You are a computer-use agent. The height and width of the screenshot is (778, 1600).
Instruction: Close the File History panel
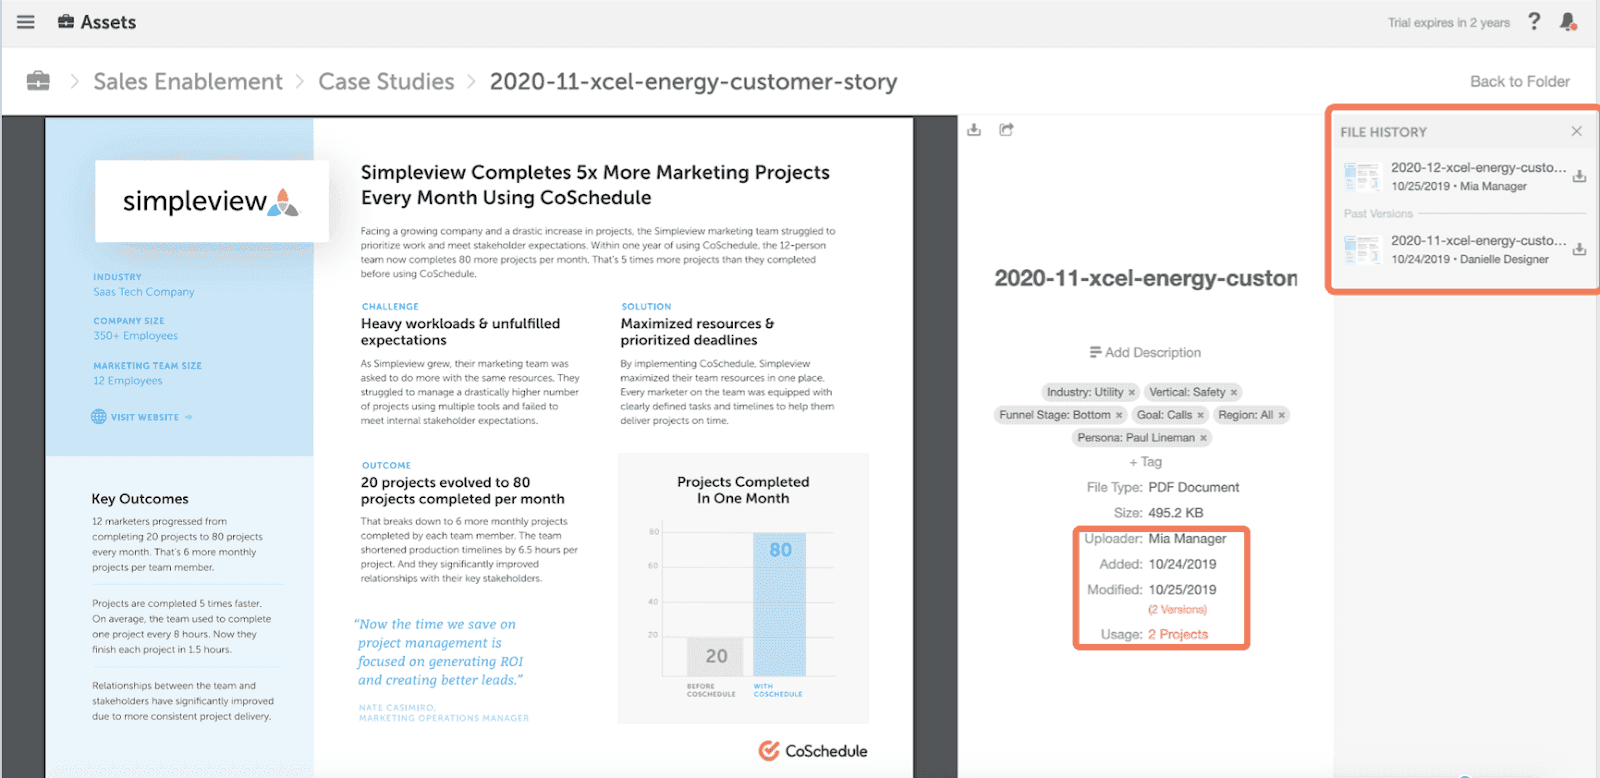[1576, 131]
